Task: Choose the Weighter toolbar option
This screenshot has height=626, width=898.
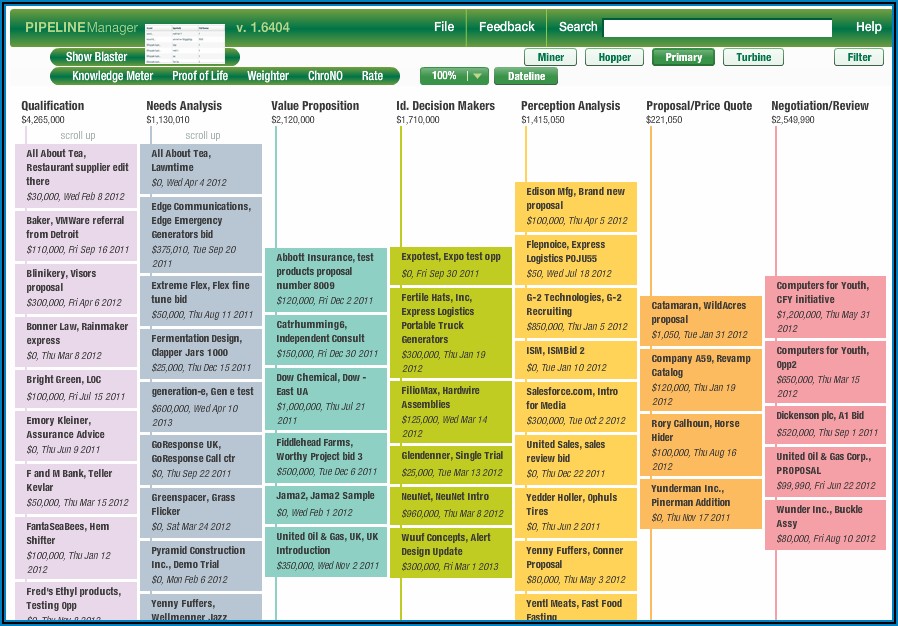Action: click(268, 76)
